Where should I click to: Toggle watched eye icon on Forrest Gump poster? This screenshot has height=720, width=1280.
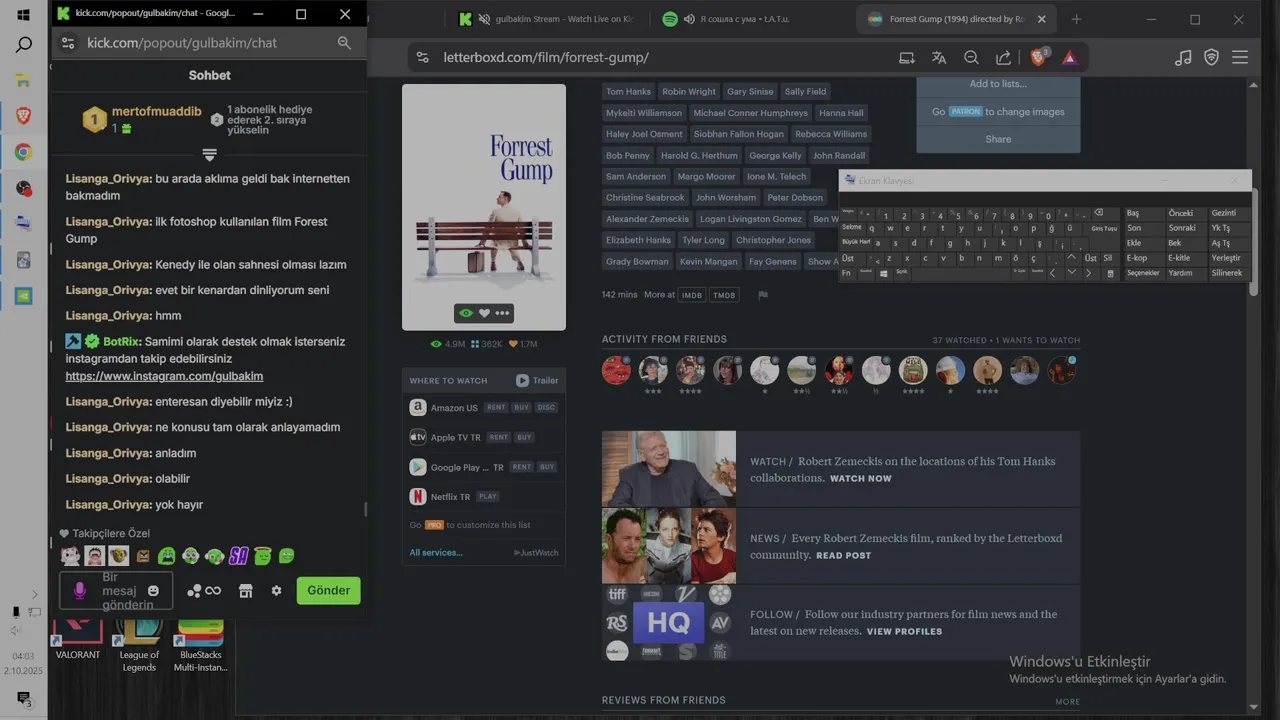(x=466, y=313)
